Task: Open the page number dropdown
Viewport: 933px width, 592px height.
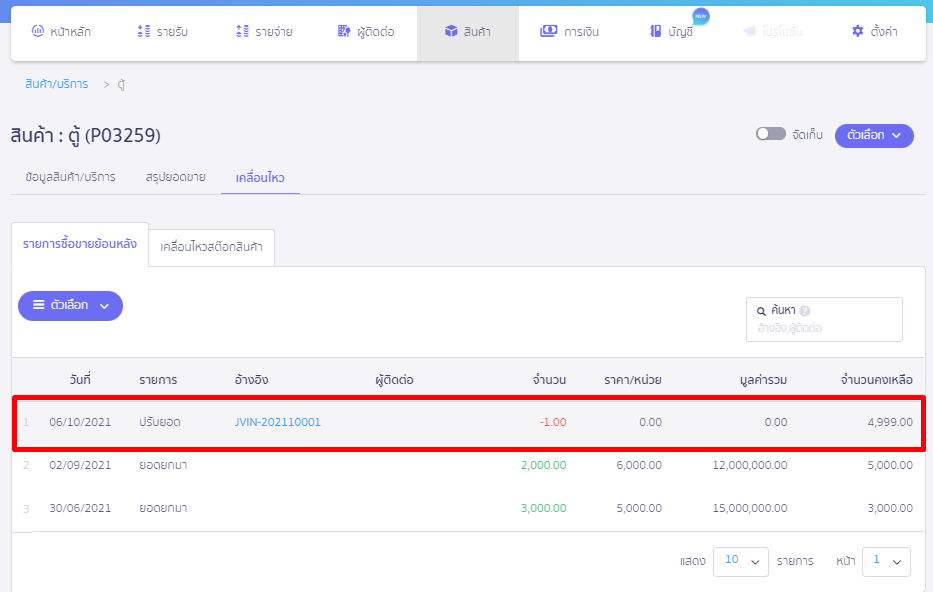Action: 886,561
